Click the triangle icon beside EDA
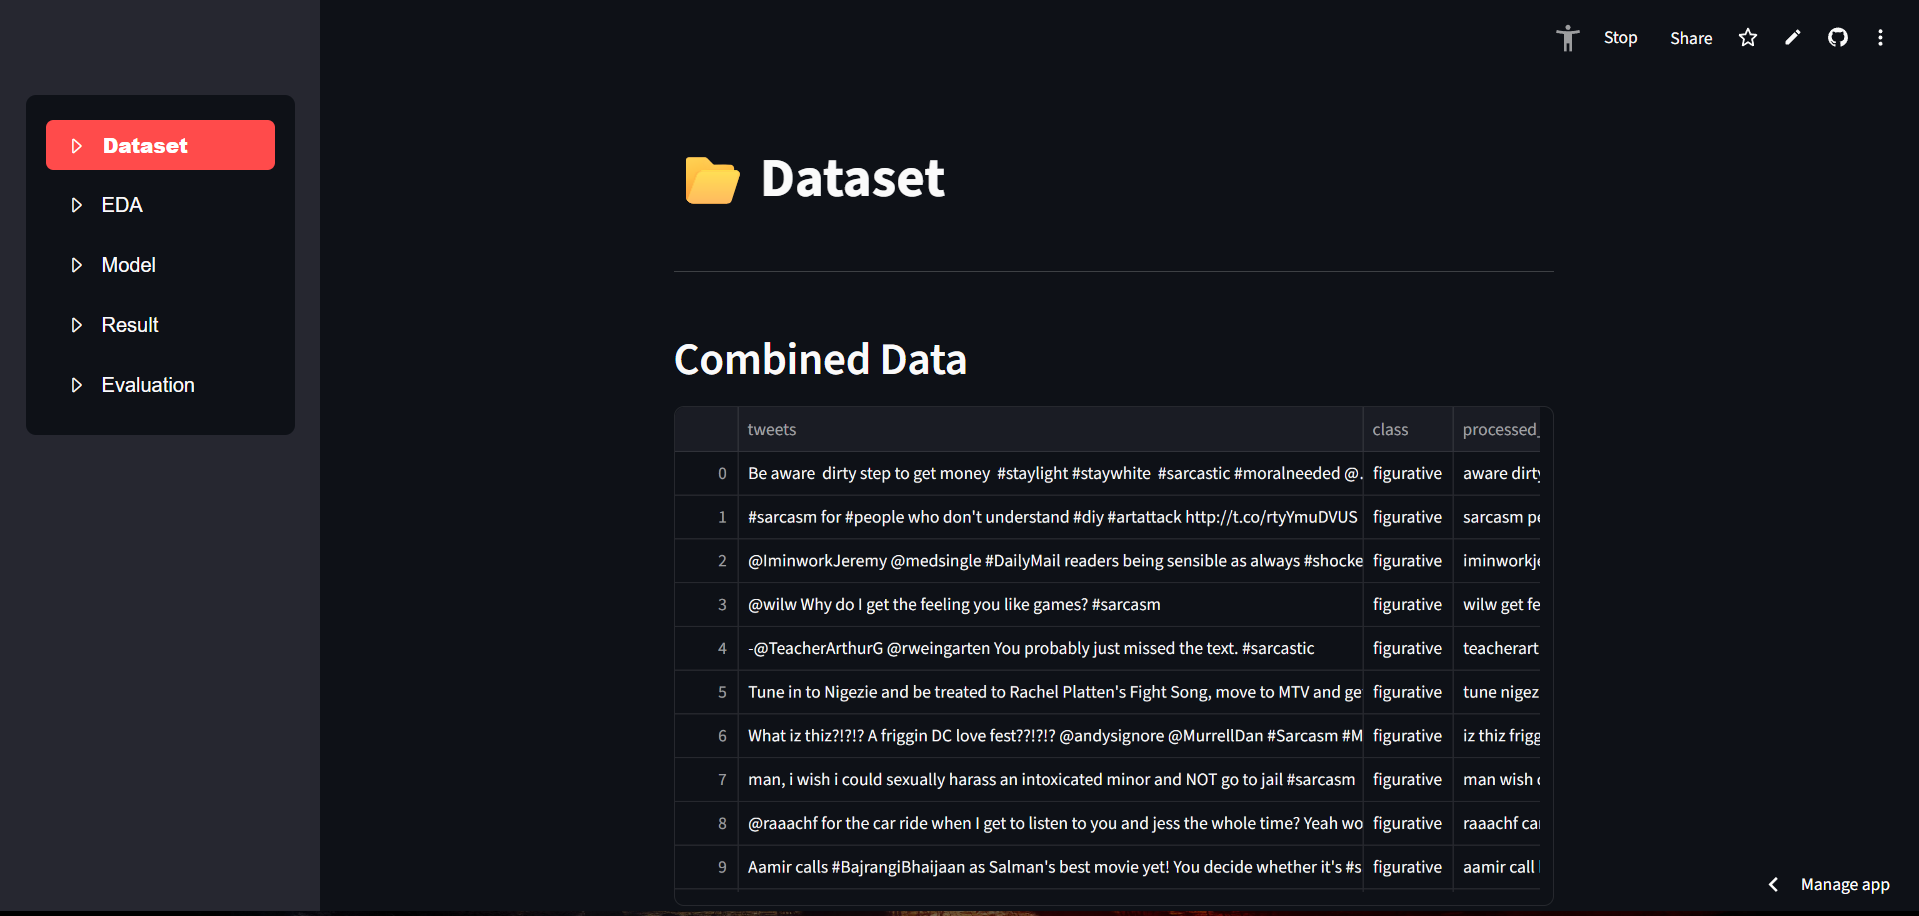This screenshot has height=916, width=1919. pyautogui.click(x=76, y=205)
